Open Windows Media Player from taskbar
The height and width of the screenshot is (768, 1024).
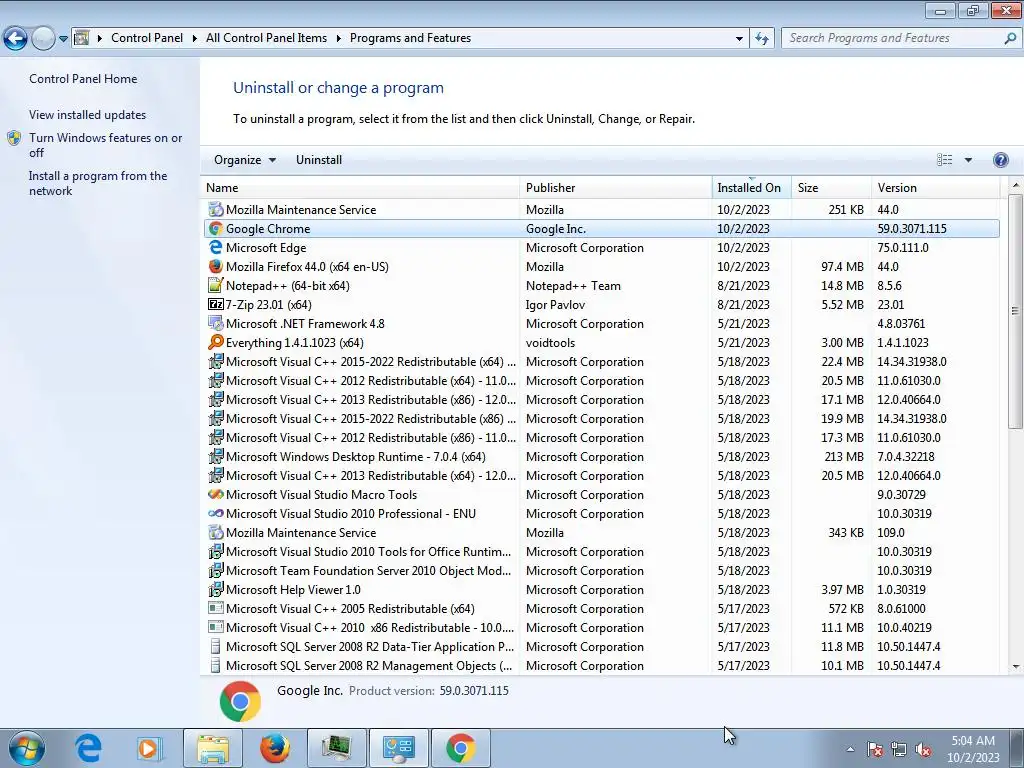point(148,748)
